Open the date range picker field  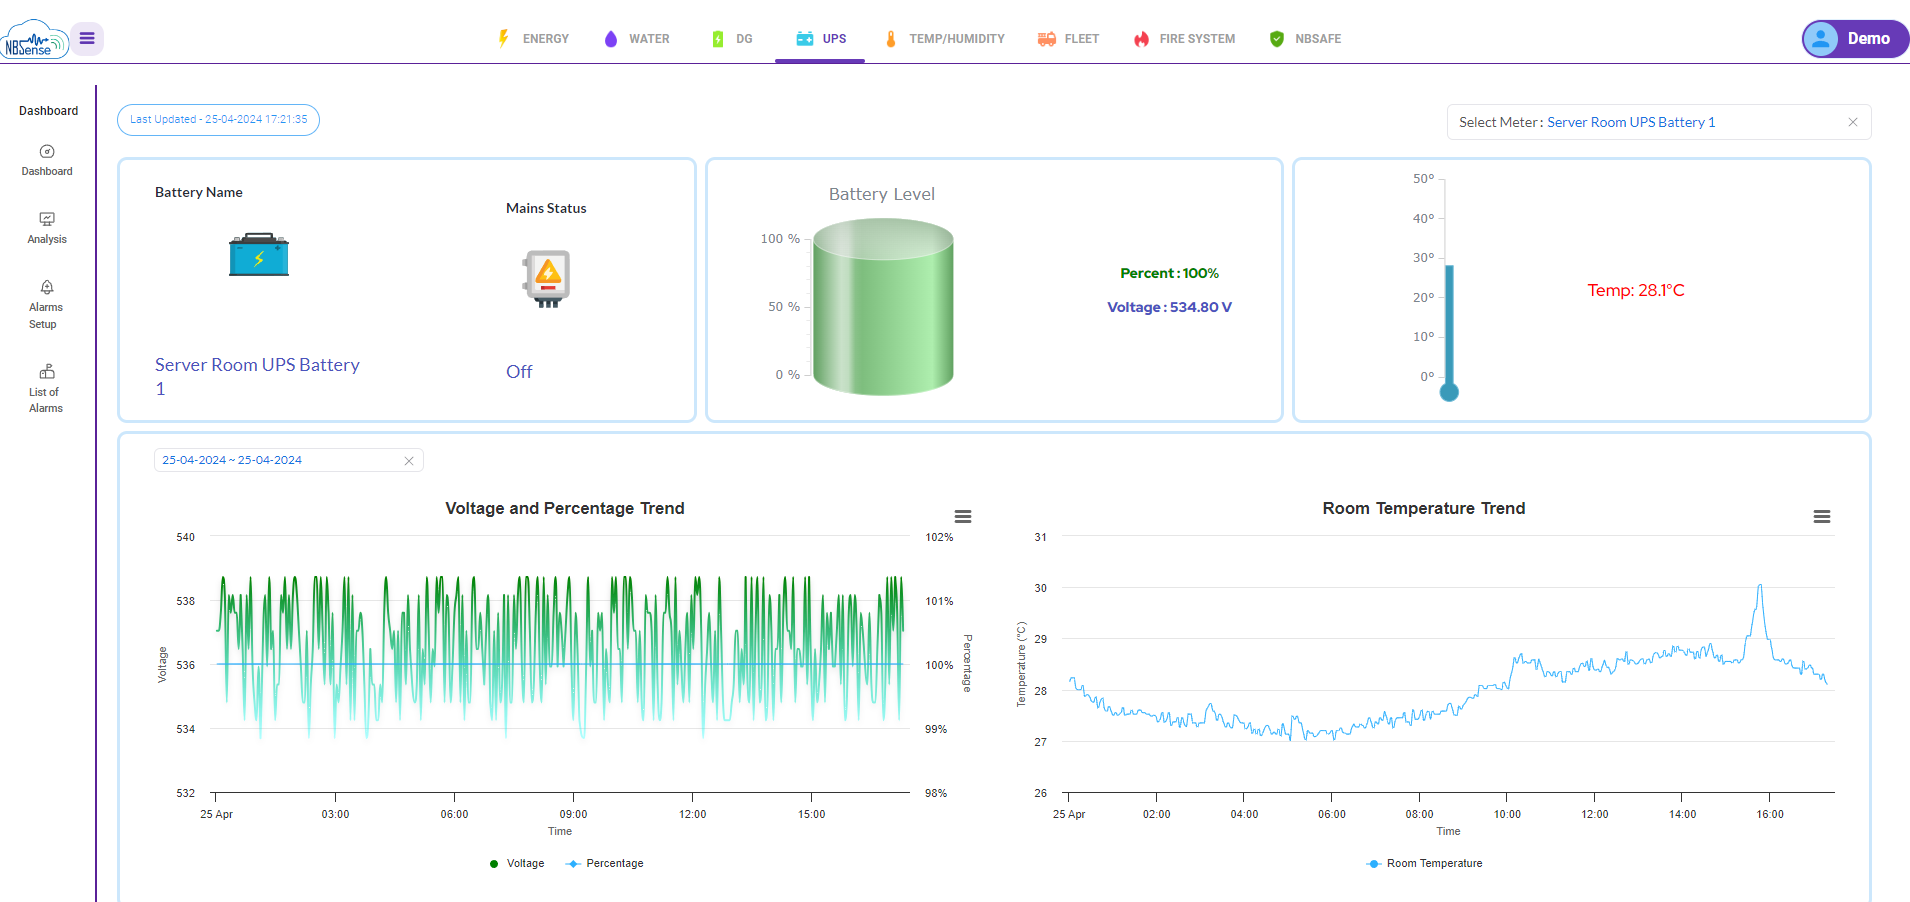tap(288, 460)
